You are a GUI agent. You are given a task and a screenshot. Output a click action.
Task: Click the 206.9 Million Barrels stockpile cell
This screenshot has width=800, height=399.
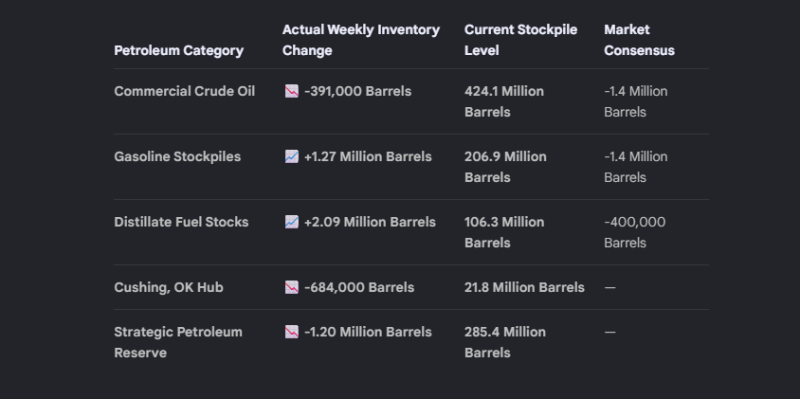505,167
